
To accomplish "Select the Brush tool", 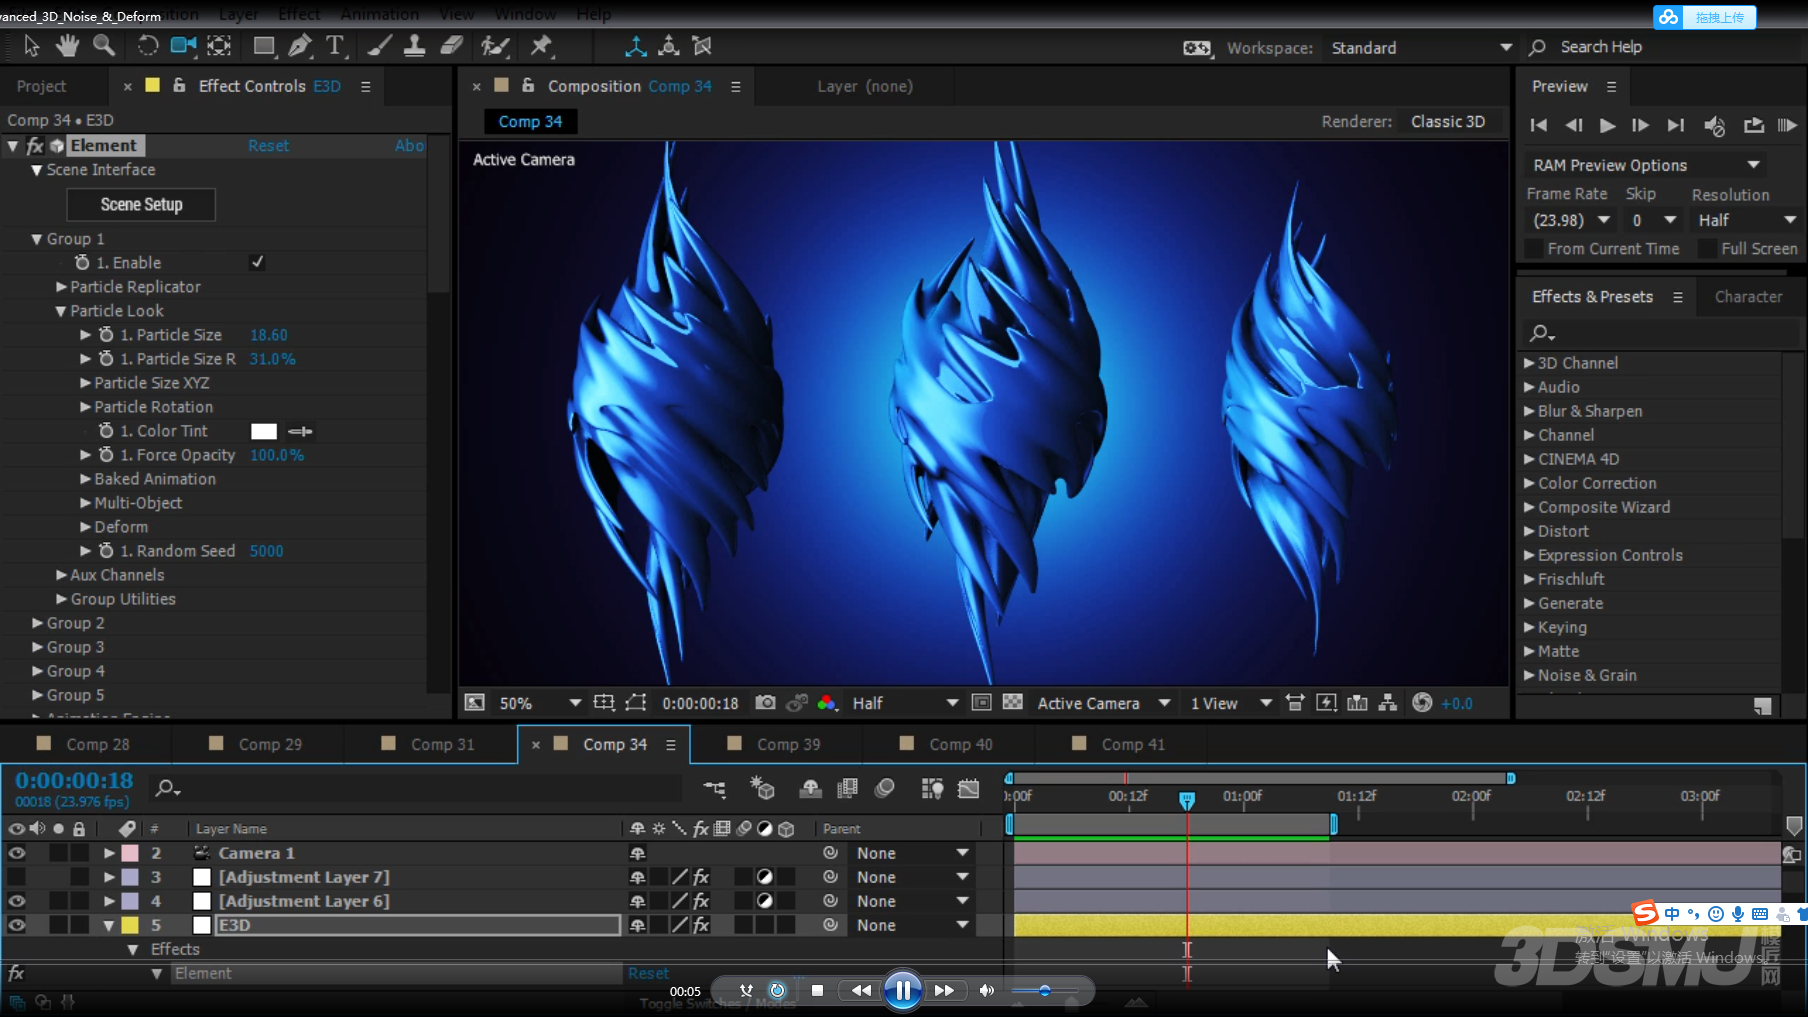I will [379, 46].
